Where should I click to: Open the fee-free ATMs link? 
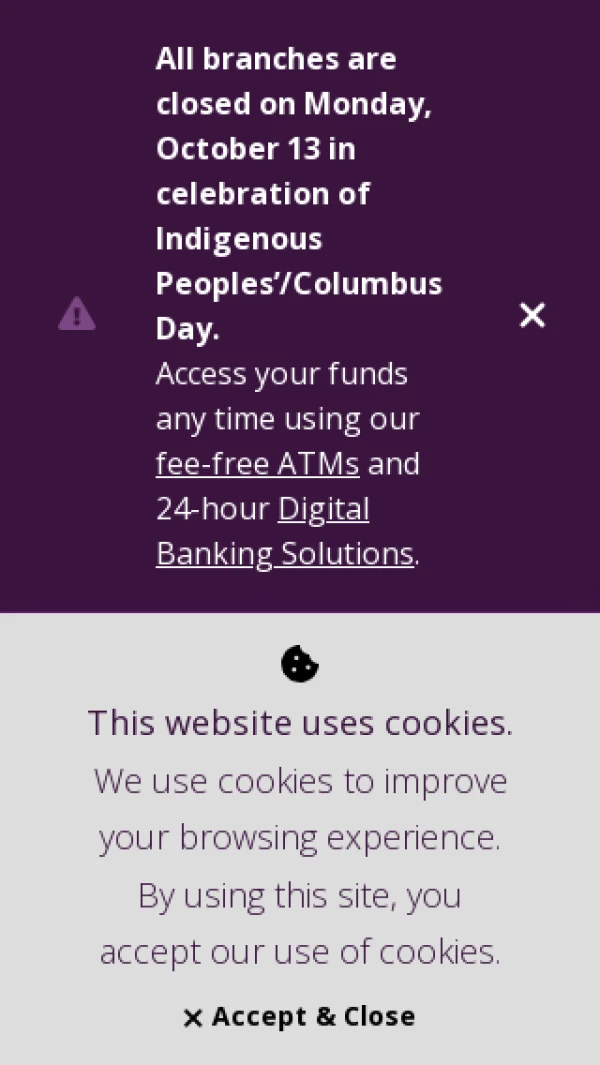point(257,464)
